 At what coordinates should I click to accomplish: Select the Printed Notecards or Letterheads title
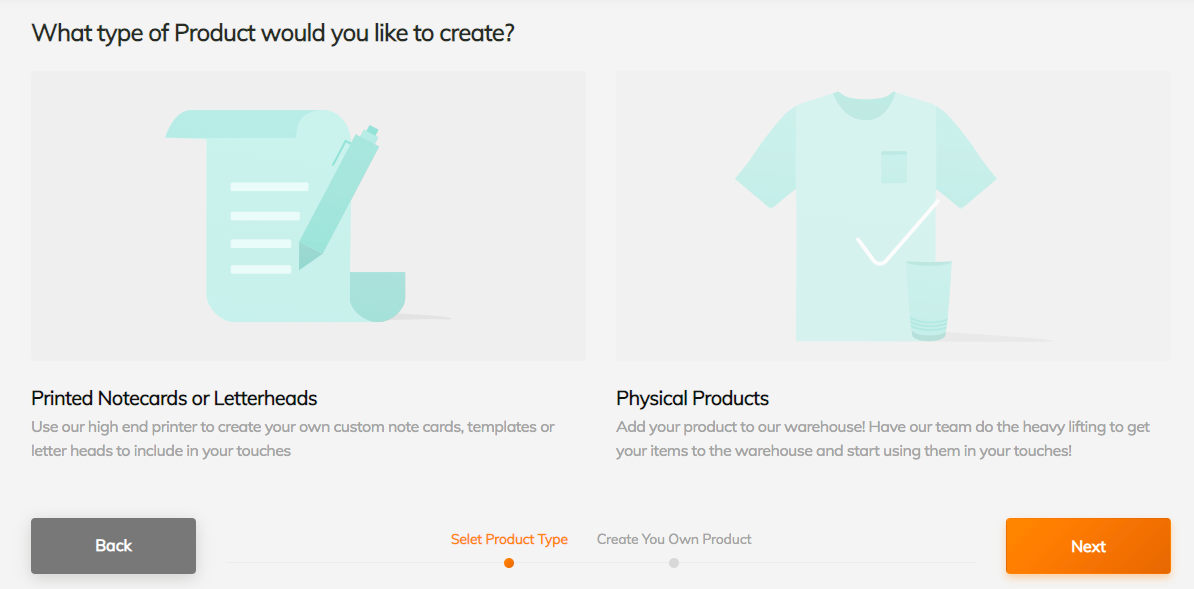point(174,398)
